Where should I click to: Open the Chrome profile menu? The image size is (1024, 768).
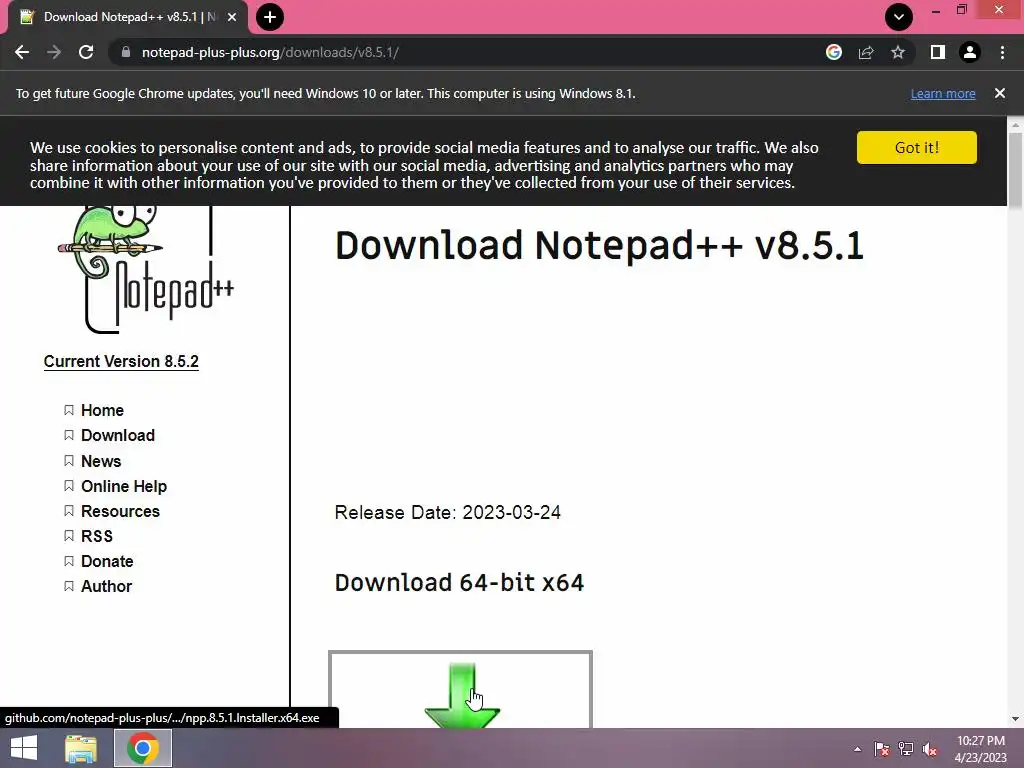(x=970, y=52)
